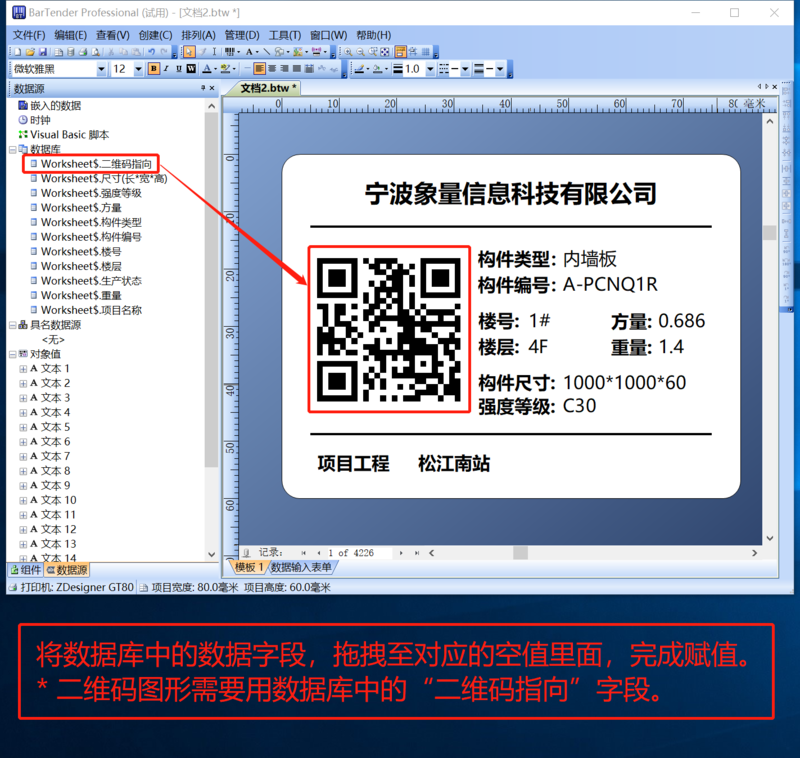Screen dimensions: 800x758
Task: Open the 帮助(H) menu
Action: pos(373,35)
